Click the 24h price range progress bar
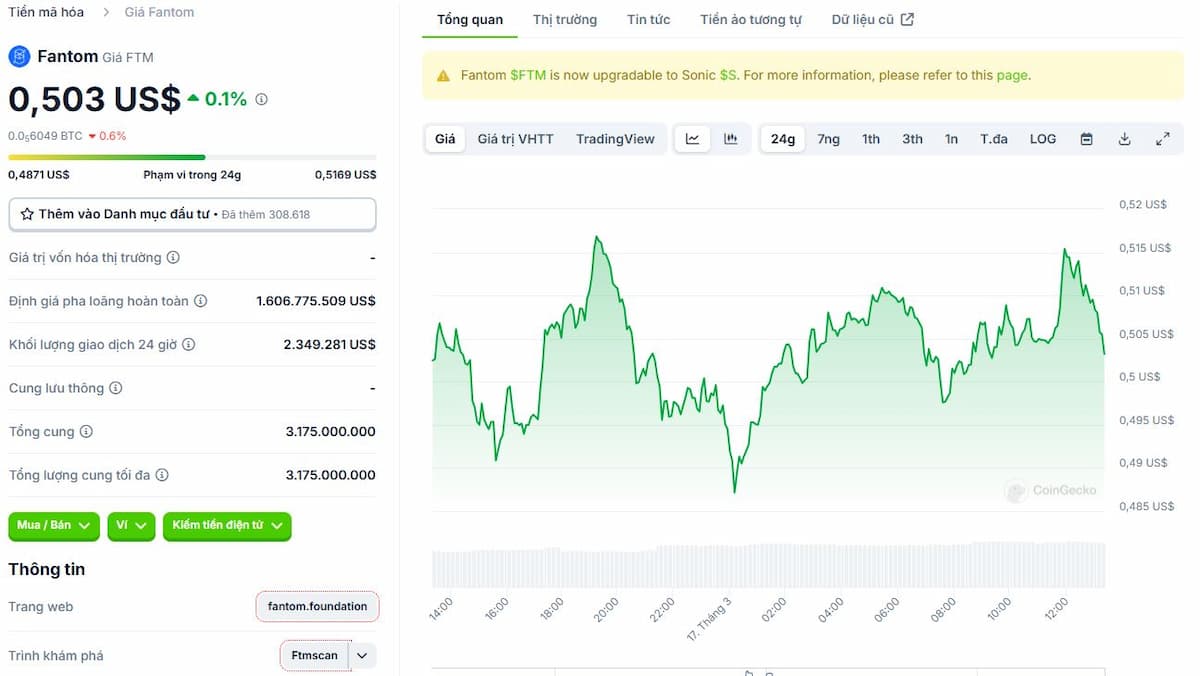This screenshot has height=676, width=1200. (x=192, y=157)
